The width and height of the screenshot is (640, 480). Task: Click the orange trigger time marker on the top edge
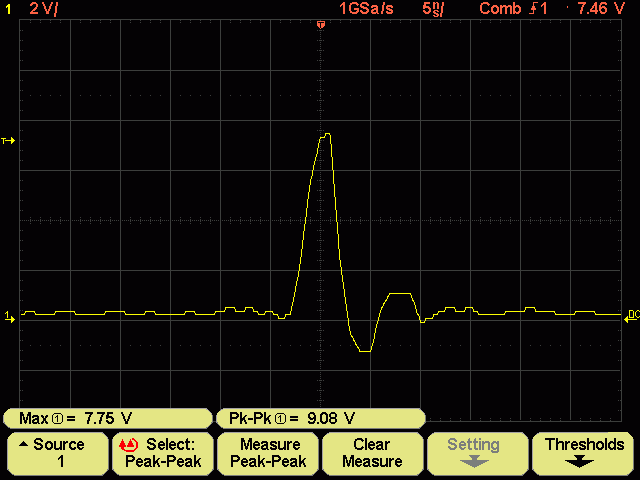tap(321, 25)
